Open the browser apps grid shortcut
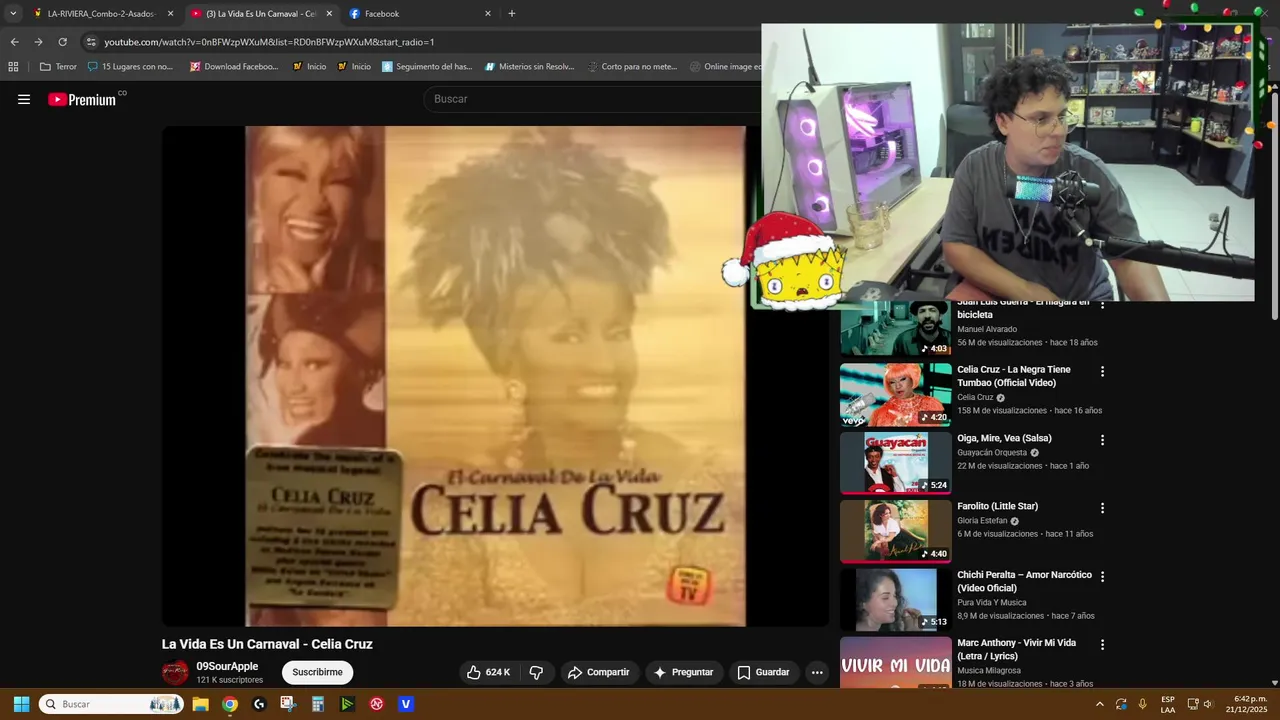 point(13,67)
